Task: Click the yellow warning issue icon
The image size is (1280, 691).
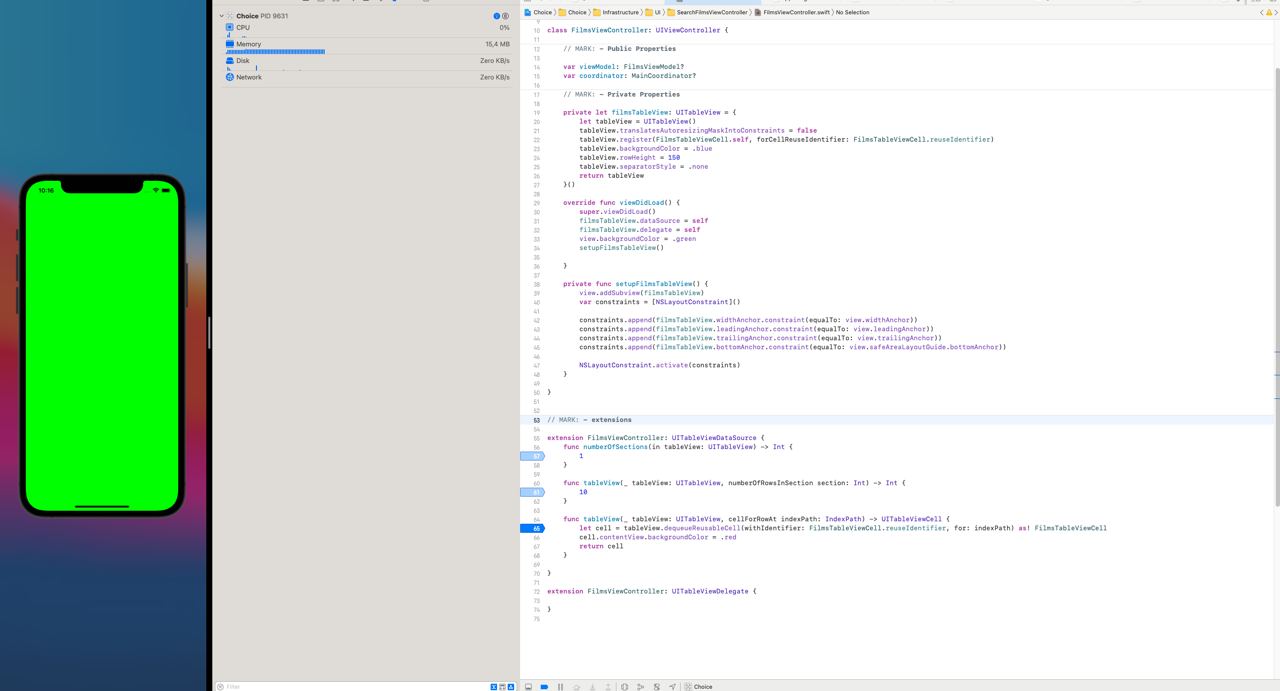Action: point(1269,12)
